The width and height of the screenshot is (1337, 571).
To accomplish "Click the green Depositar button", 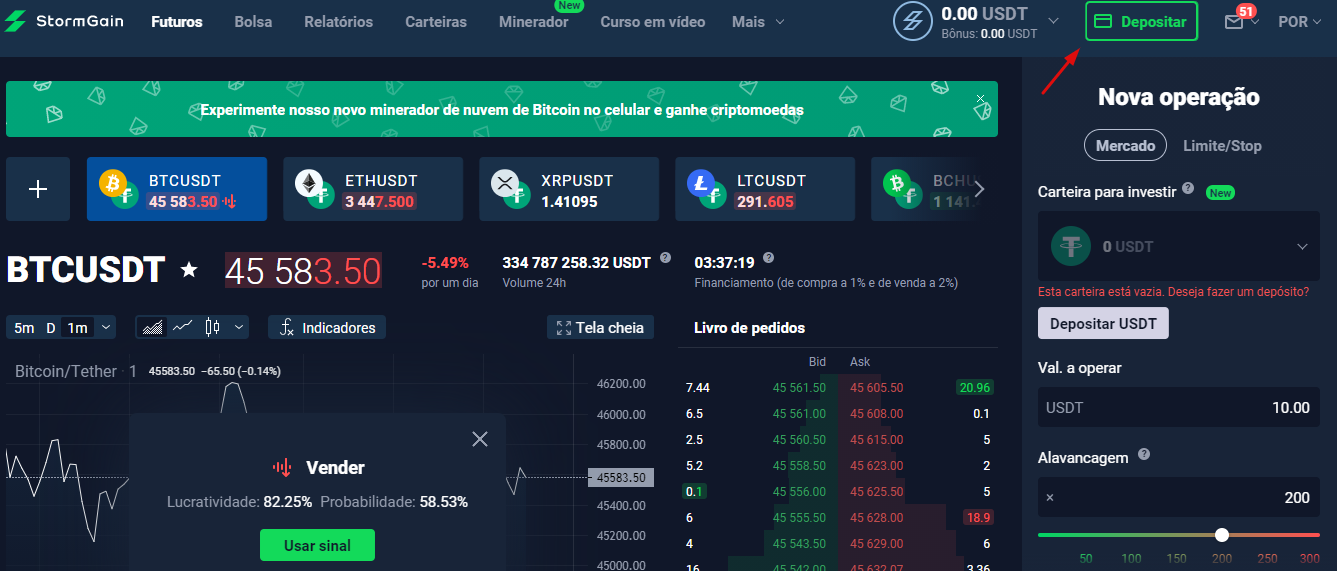I will (x=1141, y=21).
